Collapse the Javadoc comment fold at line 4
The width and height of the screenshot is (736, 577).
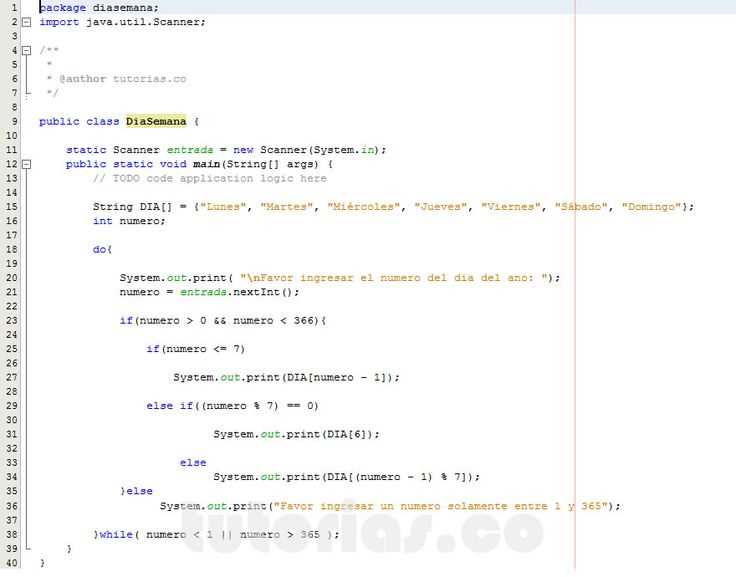(27, 50)
